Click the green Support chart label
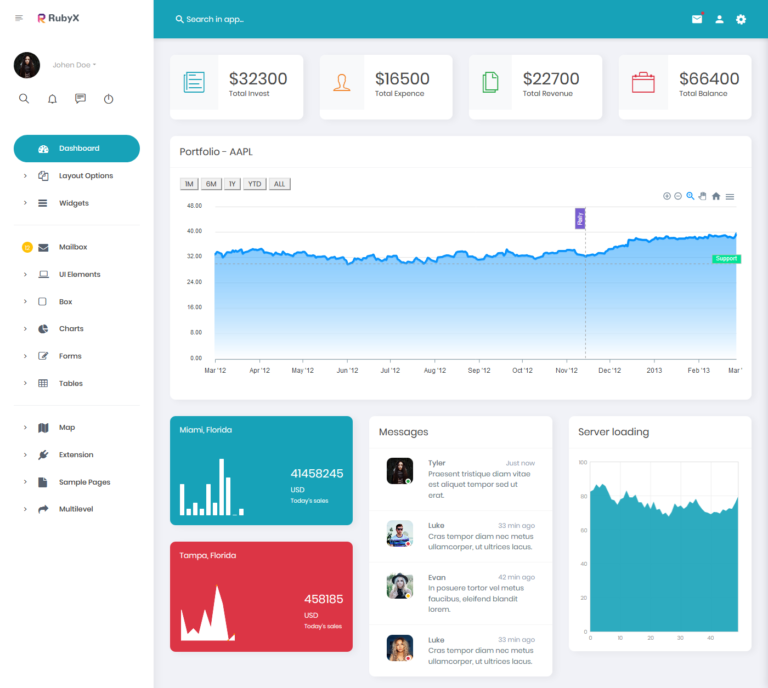The width and height of the screenshot is (768, 688). click(726, 259)
